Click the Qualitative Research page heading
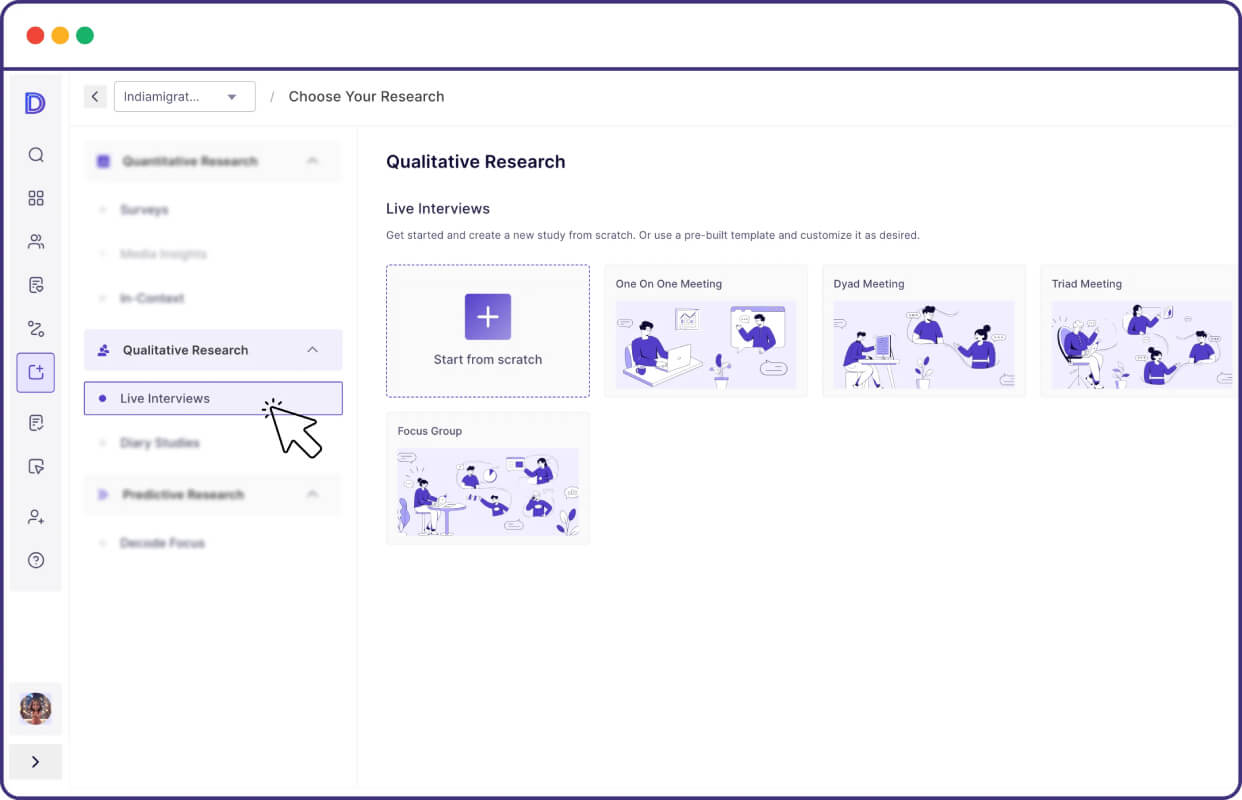The image size is (1242, 800). coord(476,162)
